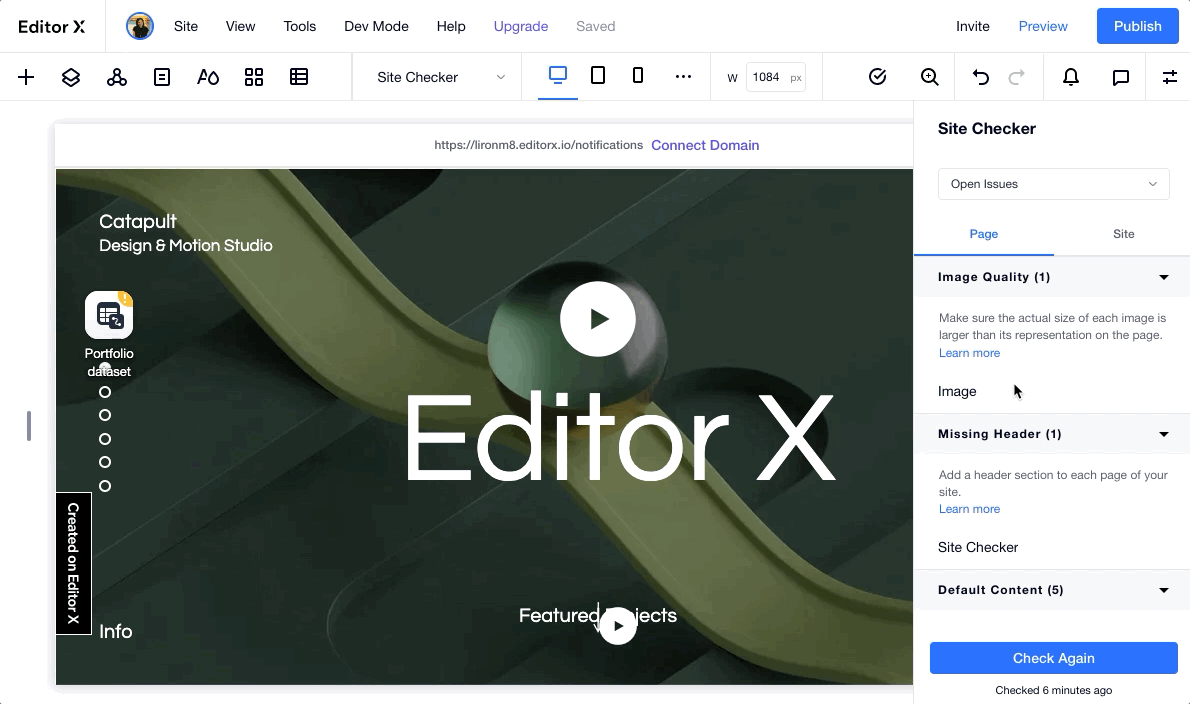The image size is (1190, 704).
Task: Click the Preview link
Action: point(1043,26)
